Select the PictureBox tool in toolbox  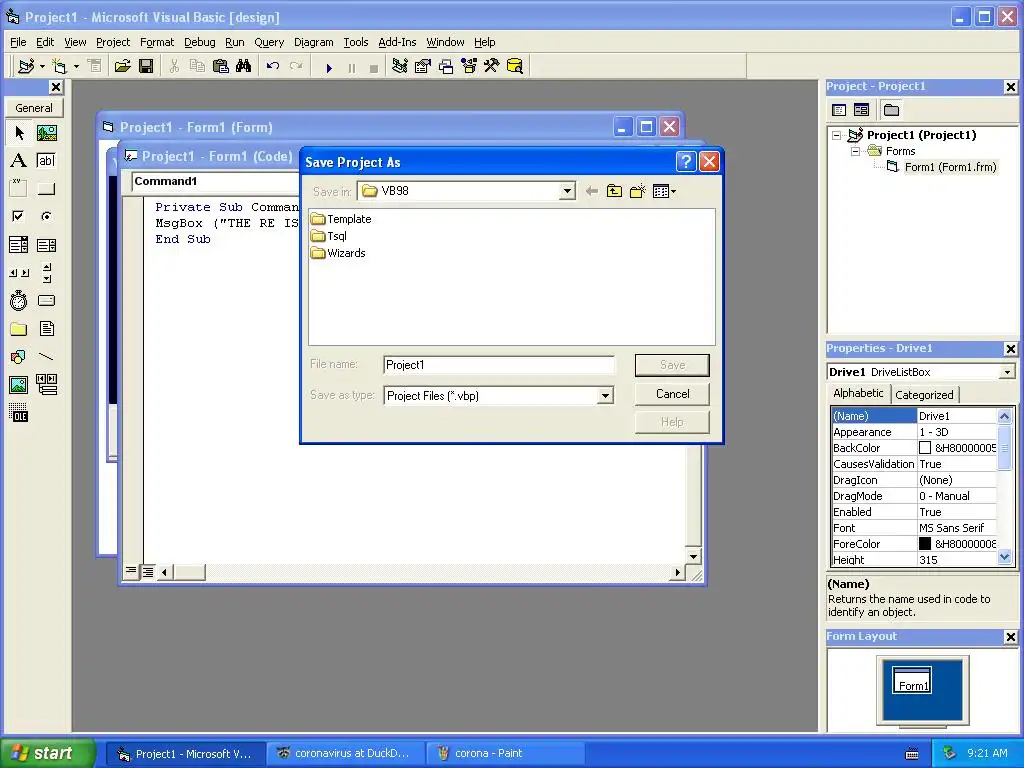tap(46, 133)
